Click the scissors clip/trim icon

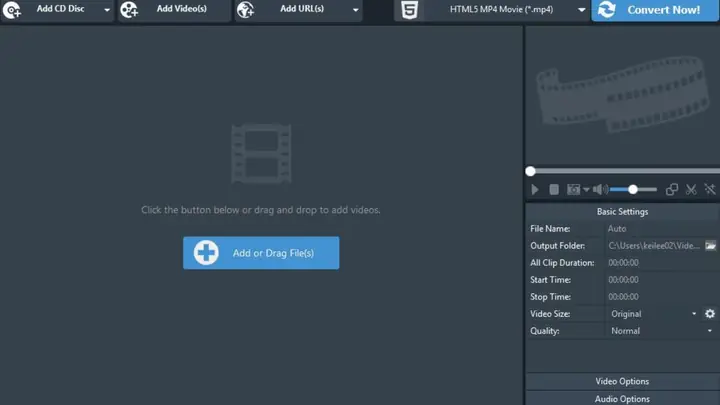[691, 190]
